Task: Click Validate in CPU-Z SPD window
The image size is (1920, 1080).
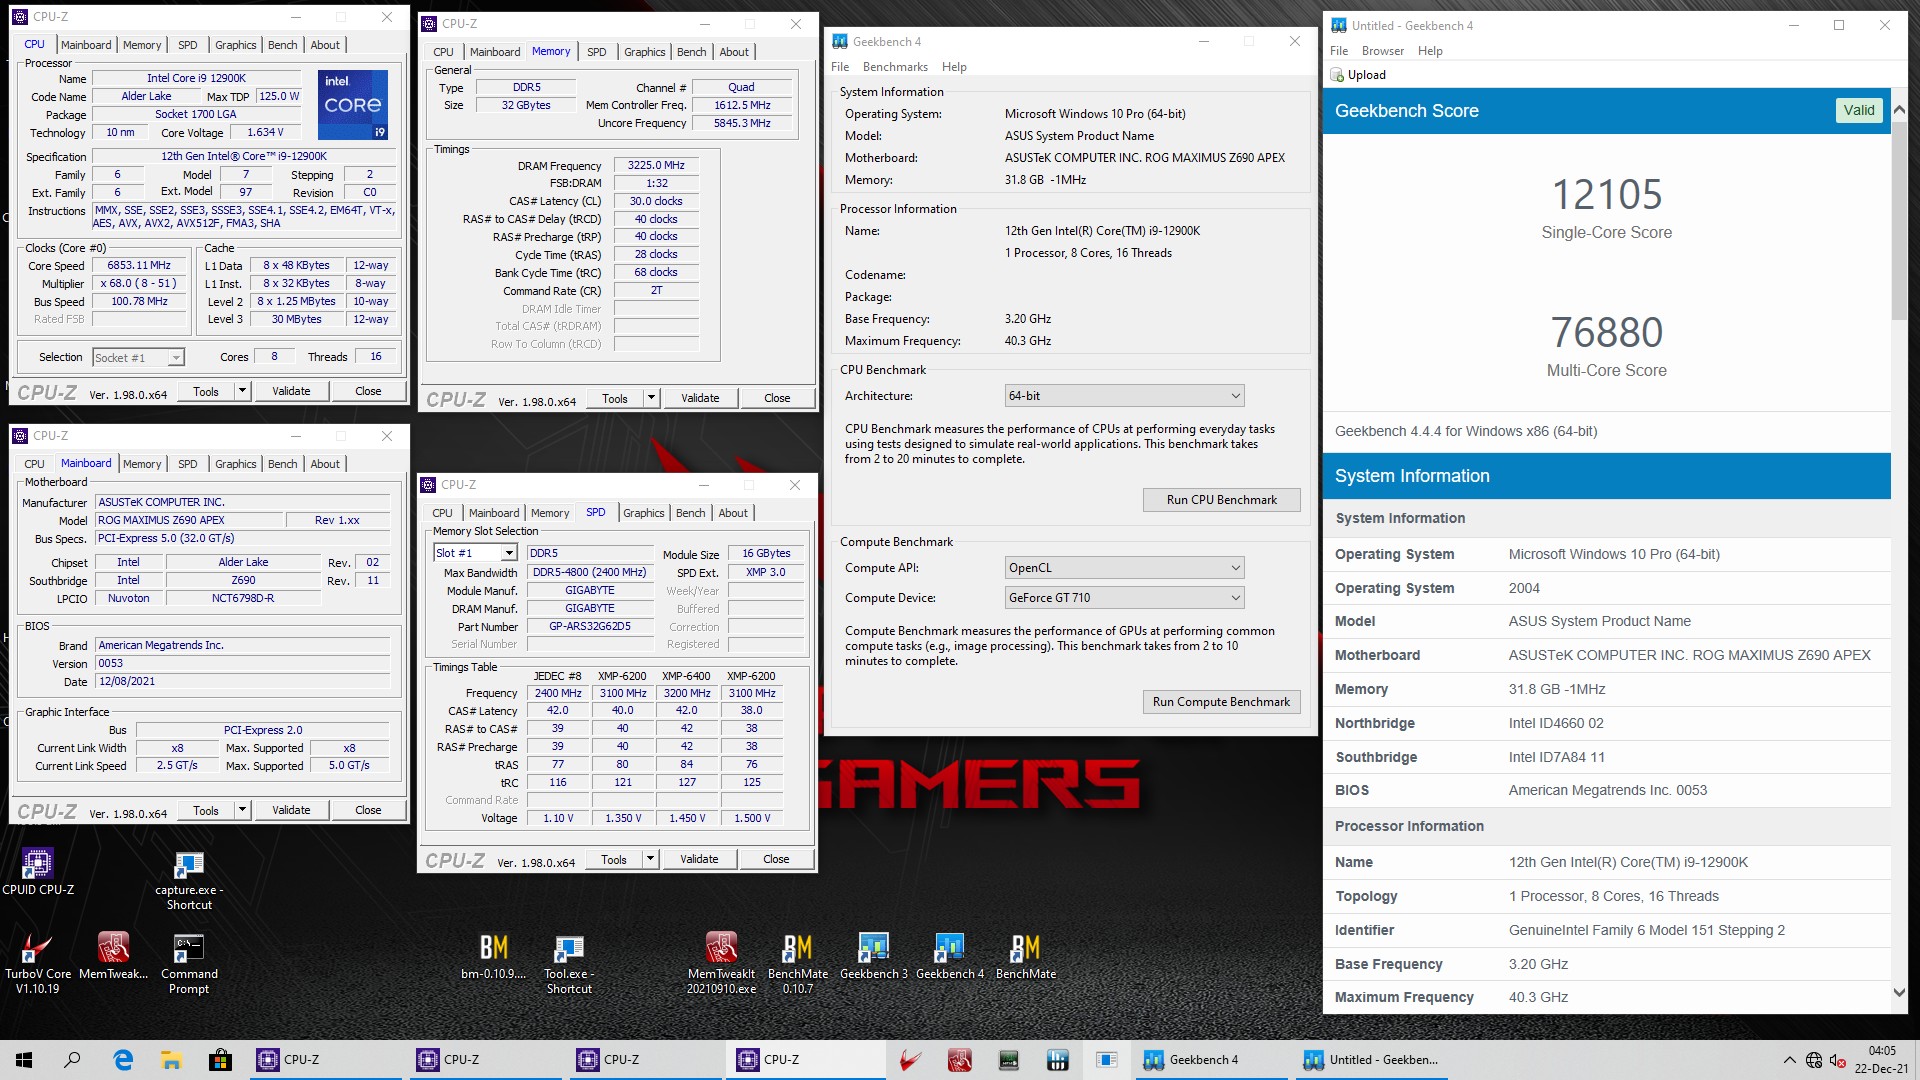Action: pyautogui.click(x=699, y=859)
